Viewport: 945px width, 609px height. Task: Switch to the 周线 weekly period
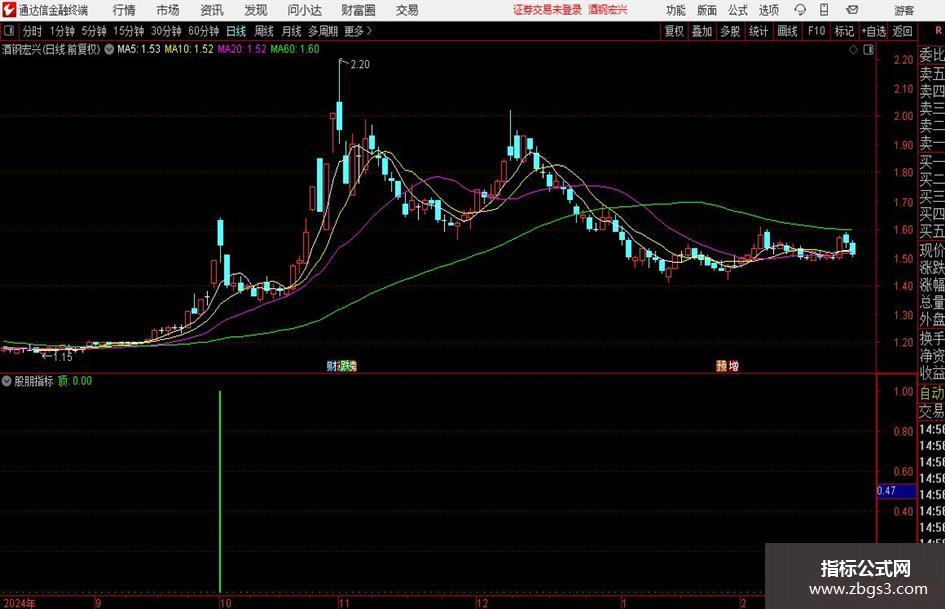coord(263,31)
